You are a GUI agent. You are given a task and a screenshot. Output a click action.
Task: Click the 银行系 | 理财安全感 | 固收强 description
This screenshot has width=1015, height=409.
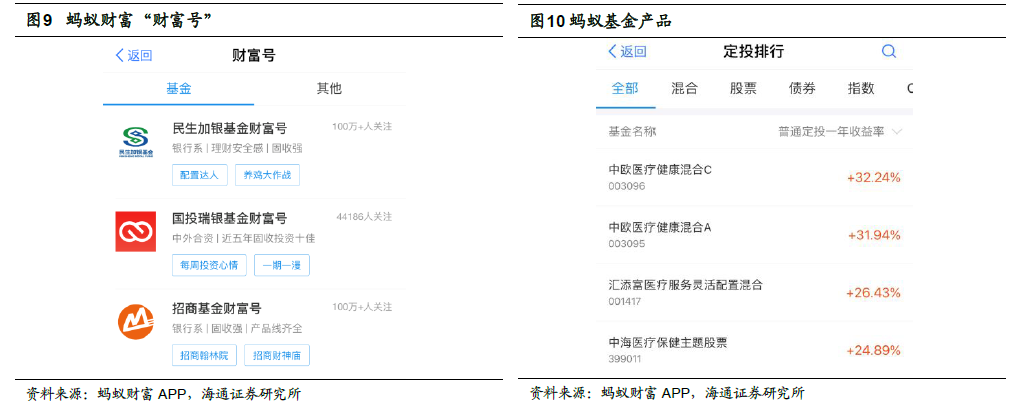(x=237, y=148)
